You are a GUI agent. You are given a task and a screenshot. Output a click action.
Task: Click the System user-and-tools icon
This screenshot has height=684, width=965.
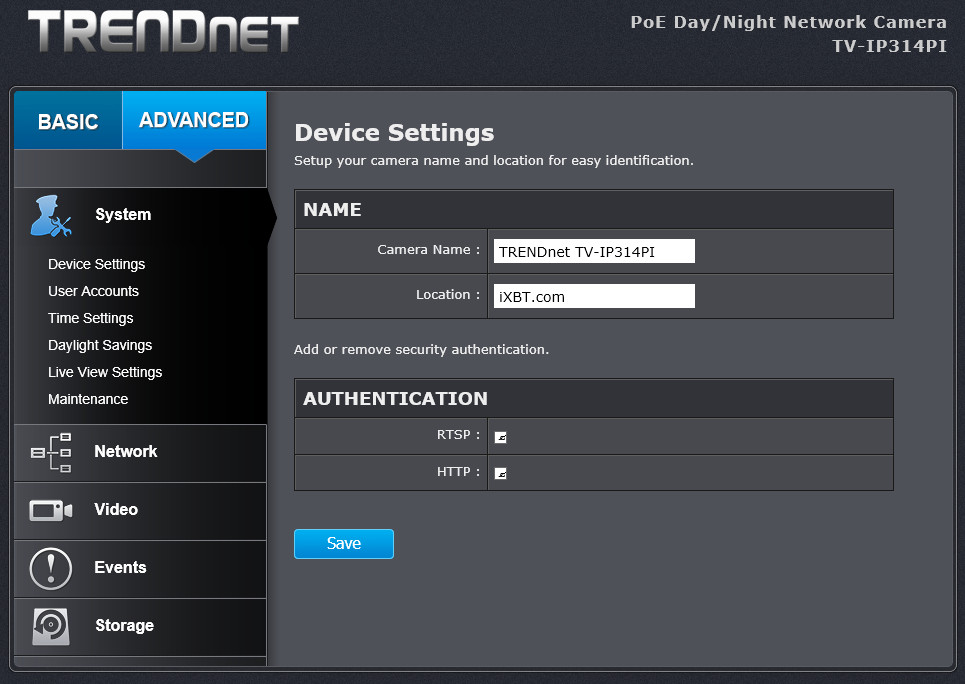51,215
